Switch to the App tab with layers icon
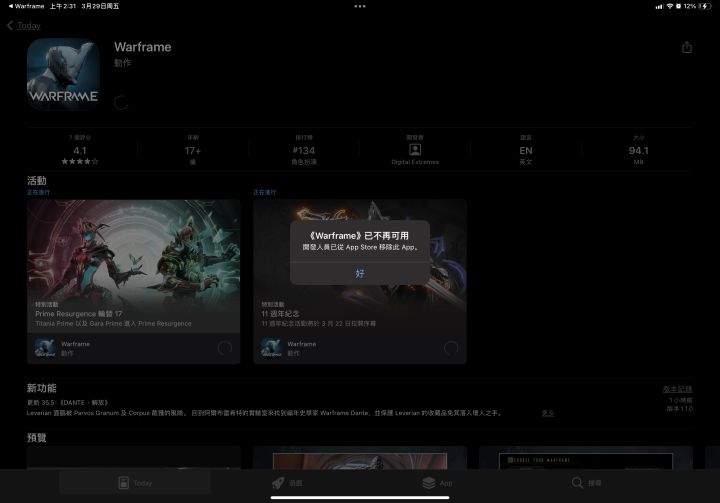The image size is (720, 503). (437, 483)
